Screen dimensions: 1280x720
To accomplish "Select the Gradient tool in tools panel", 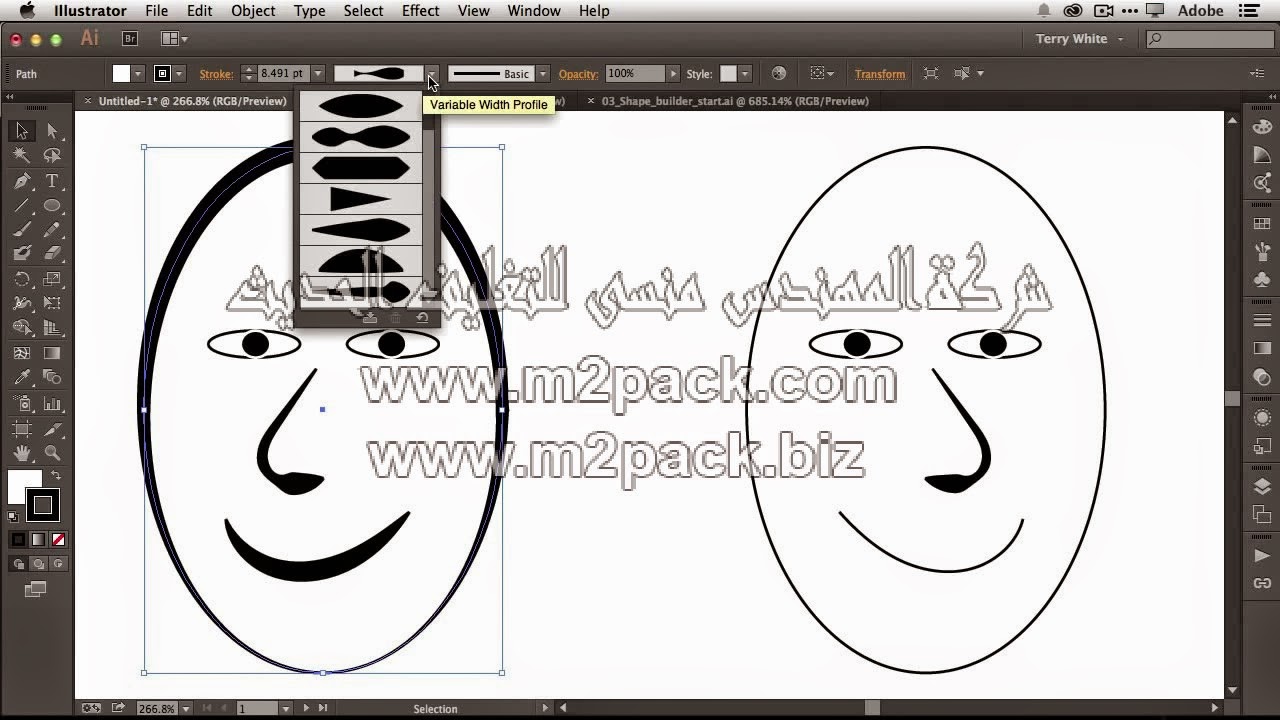I will point(52,353).
